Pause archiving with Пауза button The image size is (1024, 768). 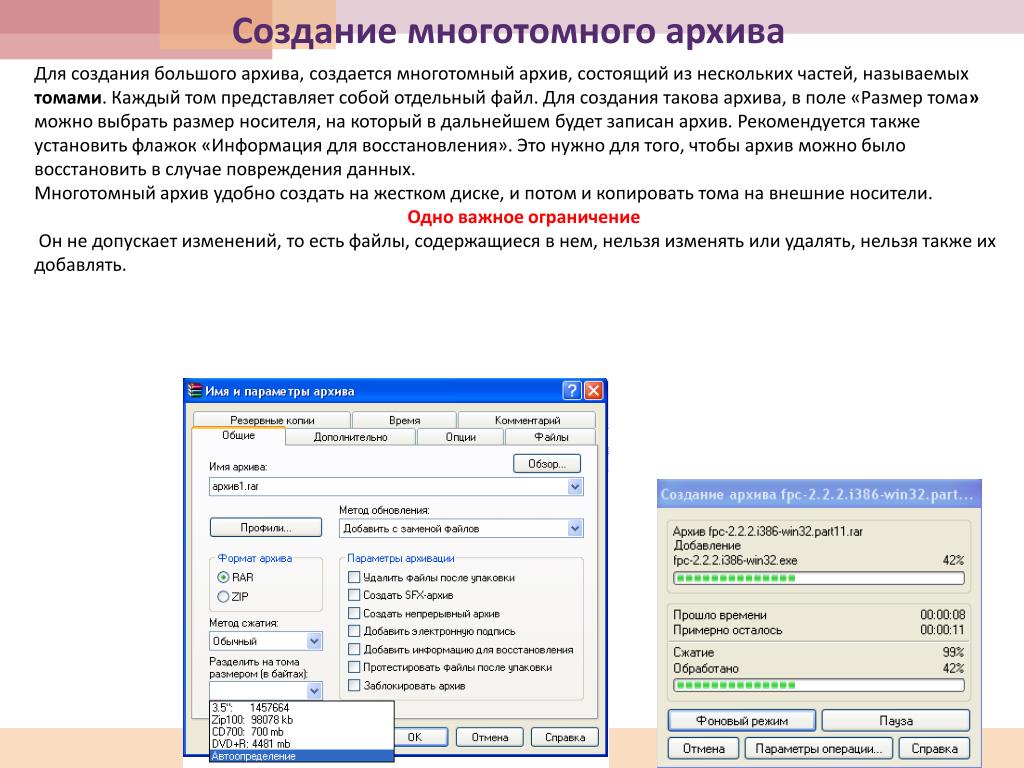click(x=895, y=720)
